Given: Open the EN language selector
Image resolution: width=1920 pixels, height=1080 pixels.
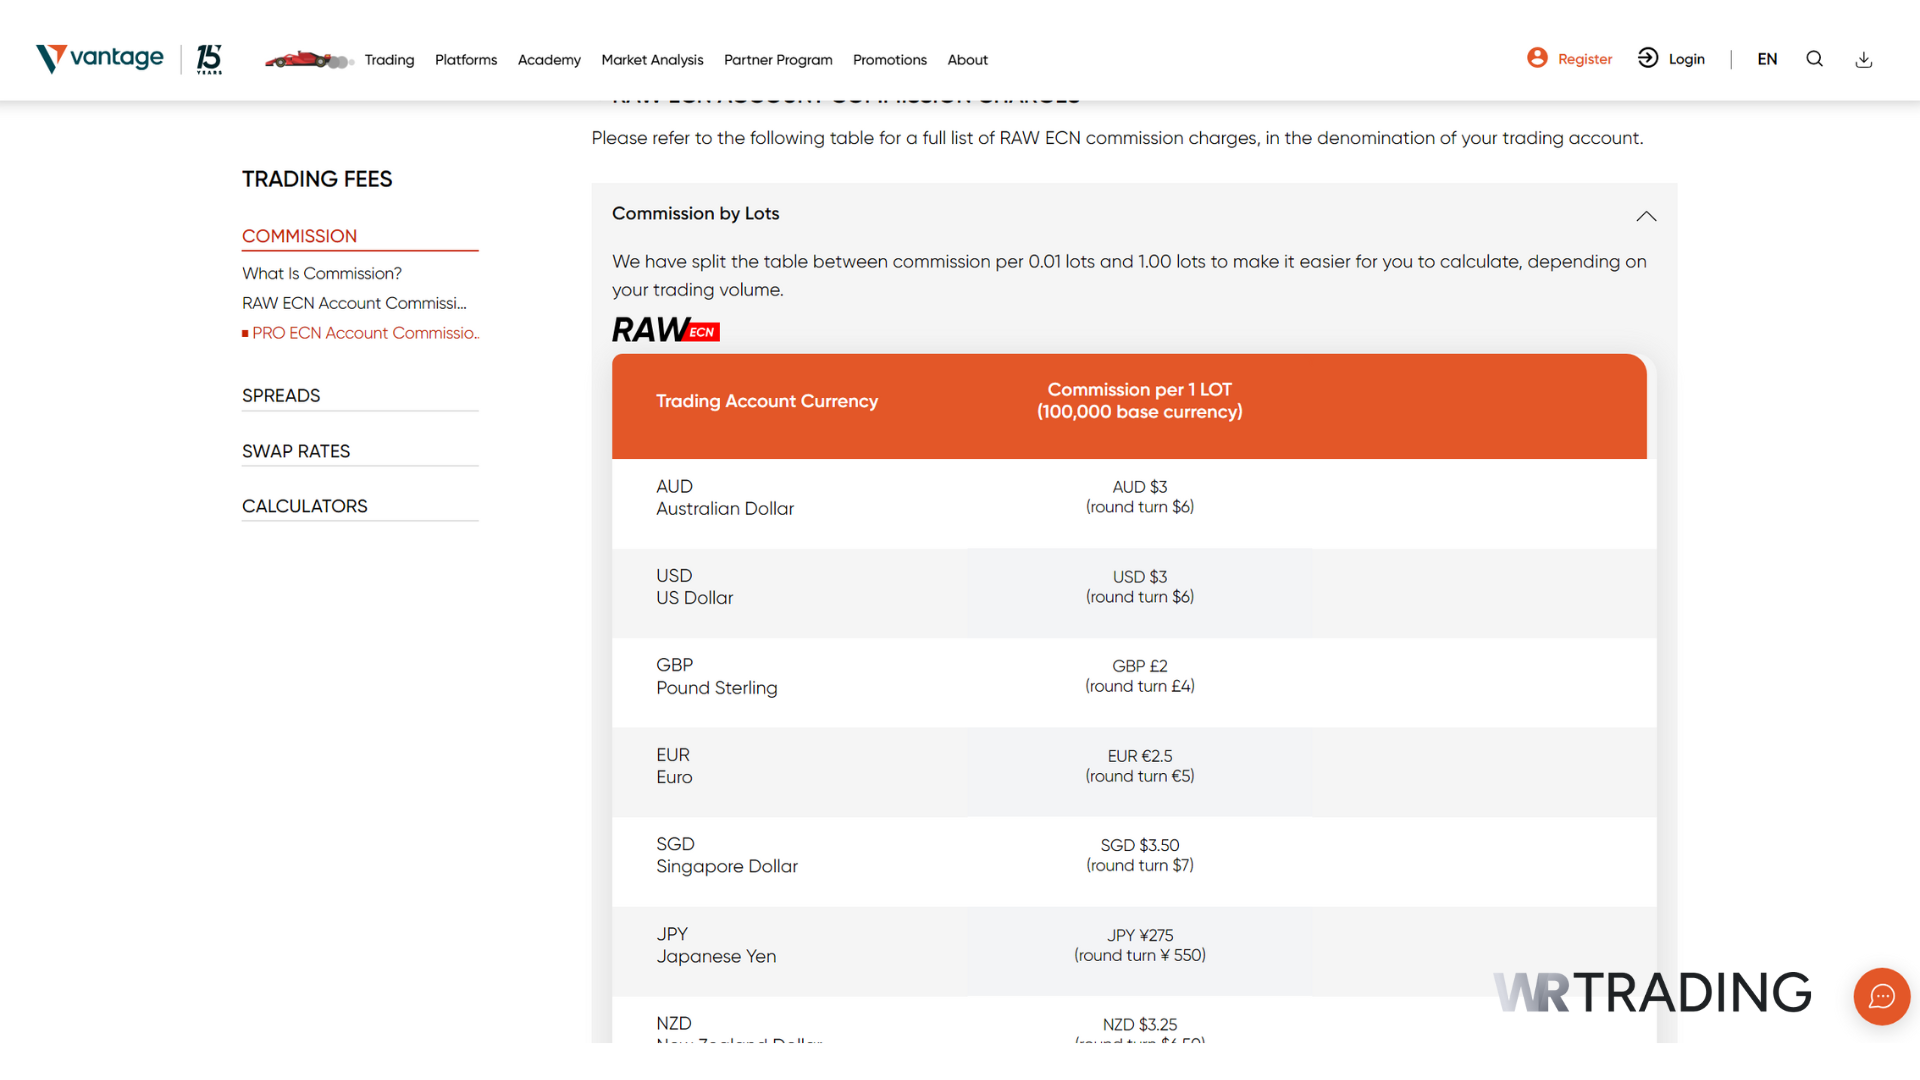Looking at the screenshot, I should 1767,59.
